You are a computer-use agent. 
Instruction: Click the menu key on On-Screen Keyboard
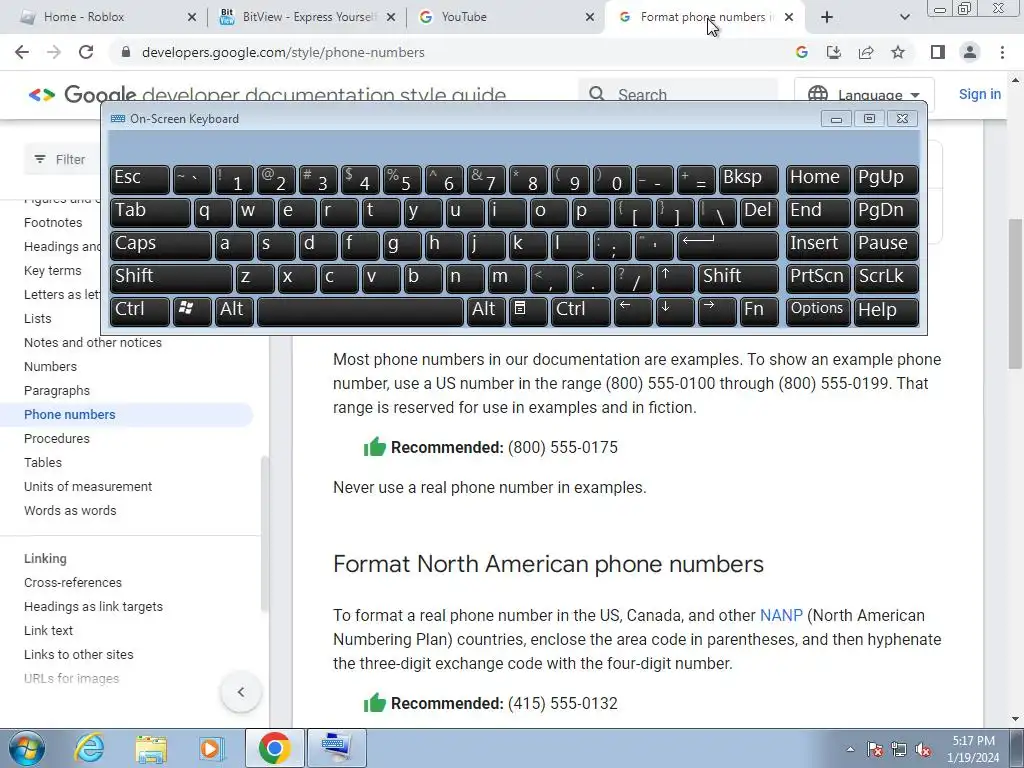528,310
